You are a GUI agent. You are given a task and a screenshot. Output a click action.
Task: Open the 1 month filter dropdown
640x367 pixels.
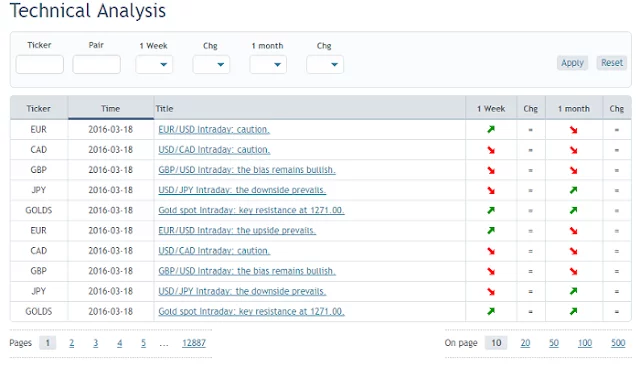tap(268, 65)
